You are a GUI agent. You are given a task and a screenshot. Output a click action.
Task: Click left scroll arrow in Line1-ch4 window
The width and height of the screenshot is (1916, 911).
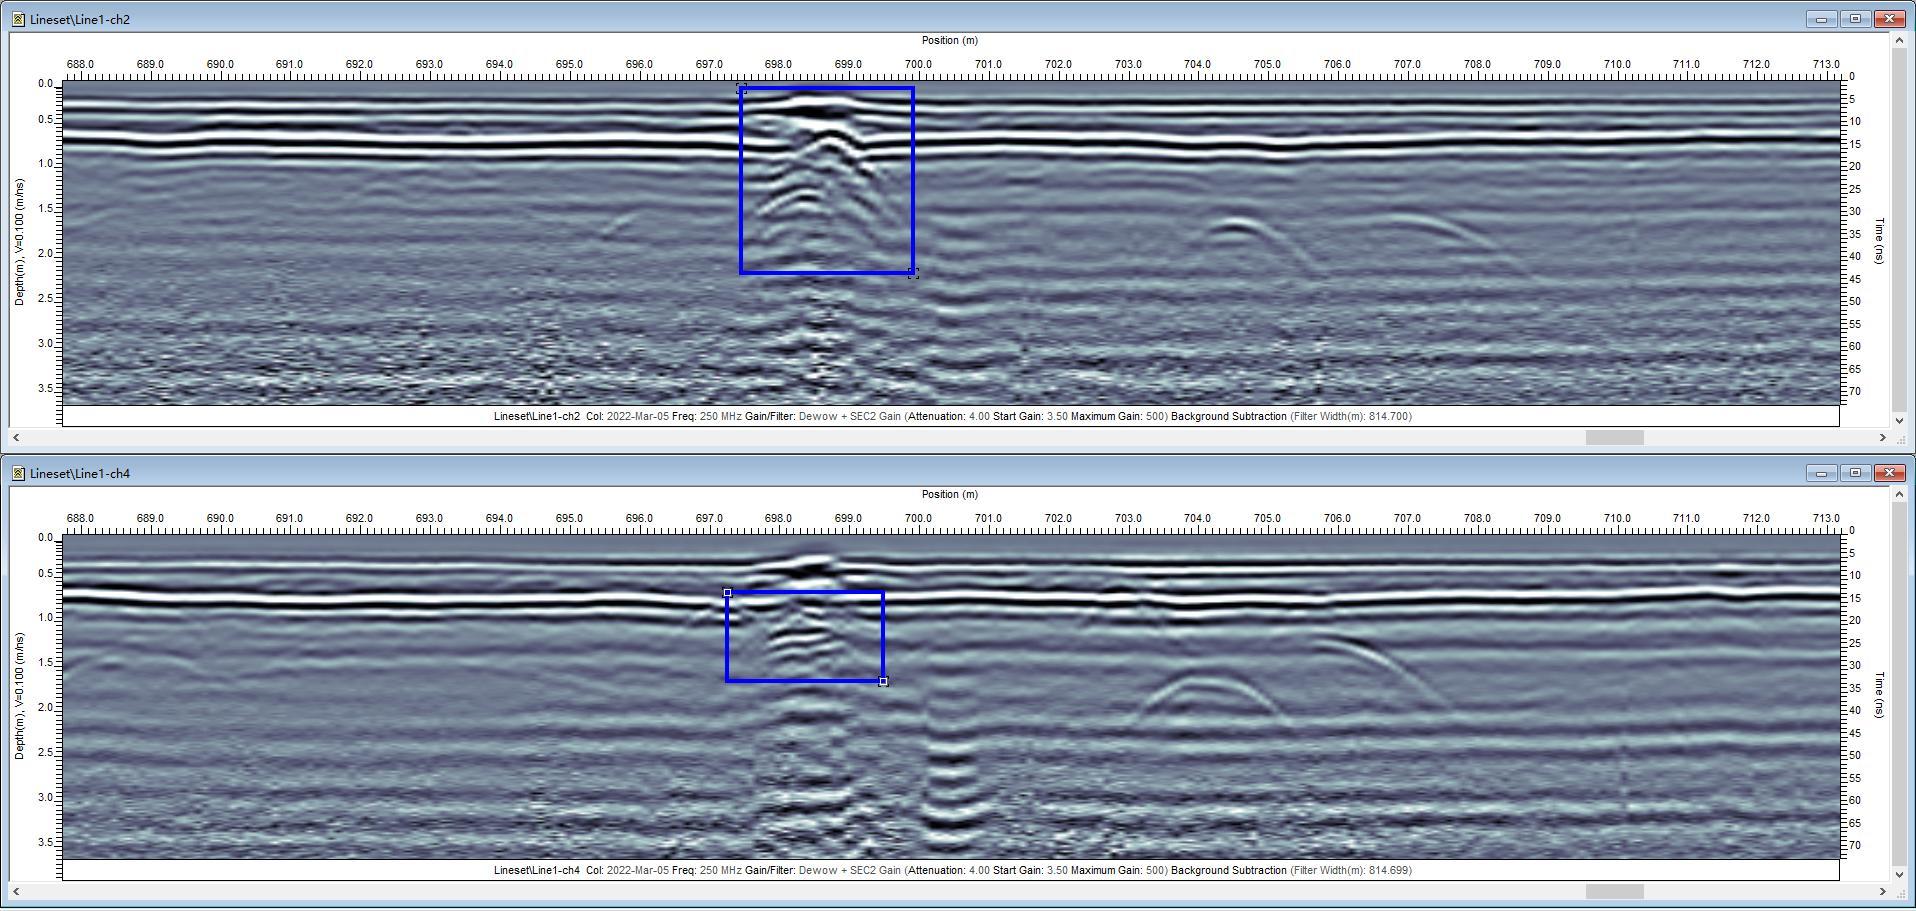[x=15, y=891]
